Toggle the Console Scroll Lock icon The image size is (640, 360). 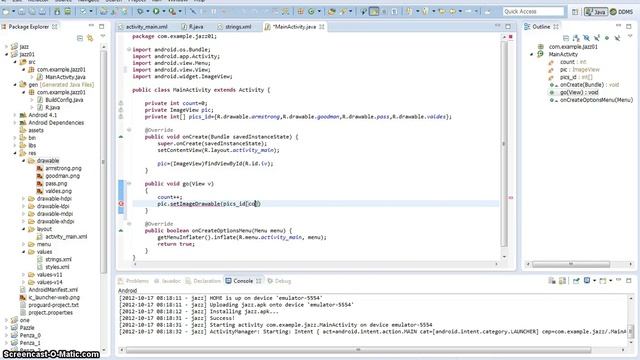[x=562, y=281]
